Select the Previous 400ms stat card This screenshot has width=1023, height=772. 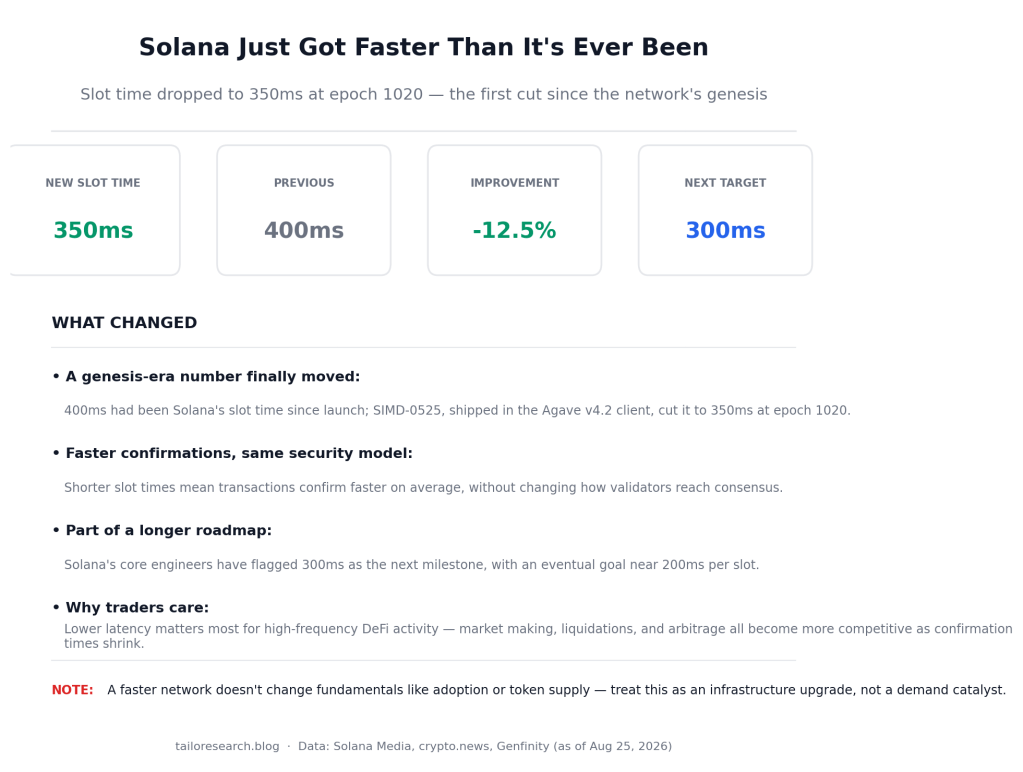(x=304, y=210)
